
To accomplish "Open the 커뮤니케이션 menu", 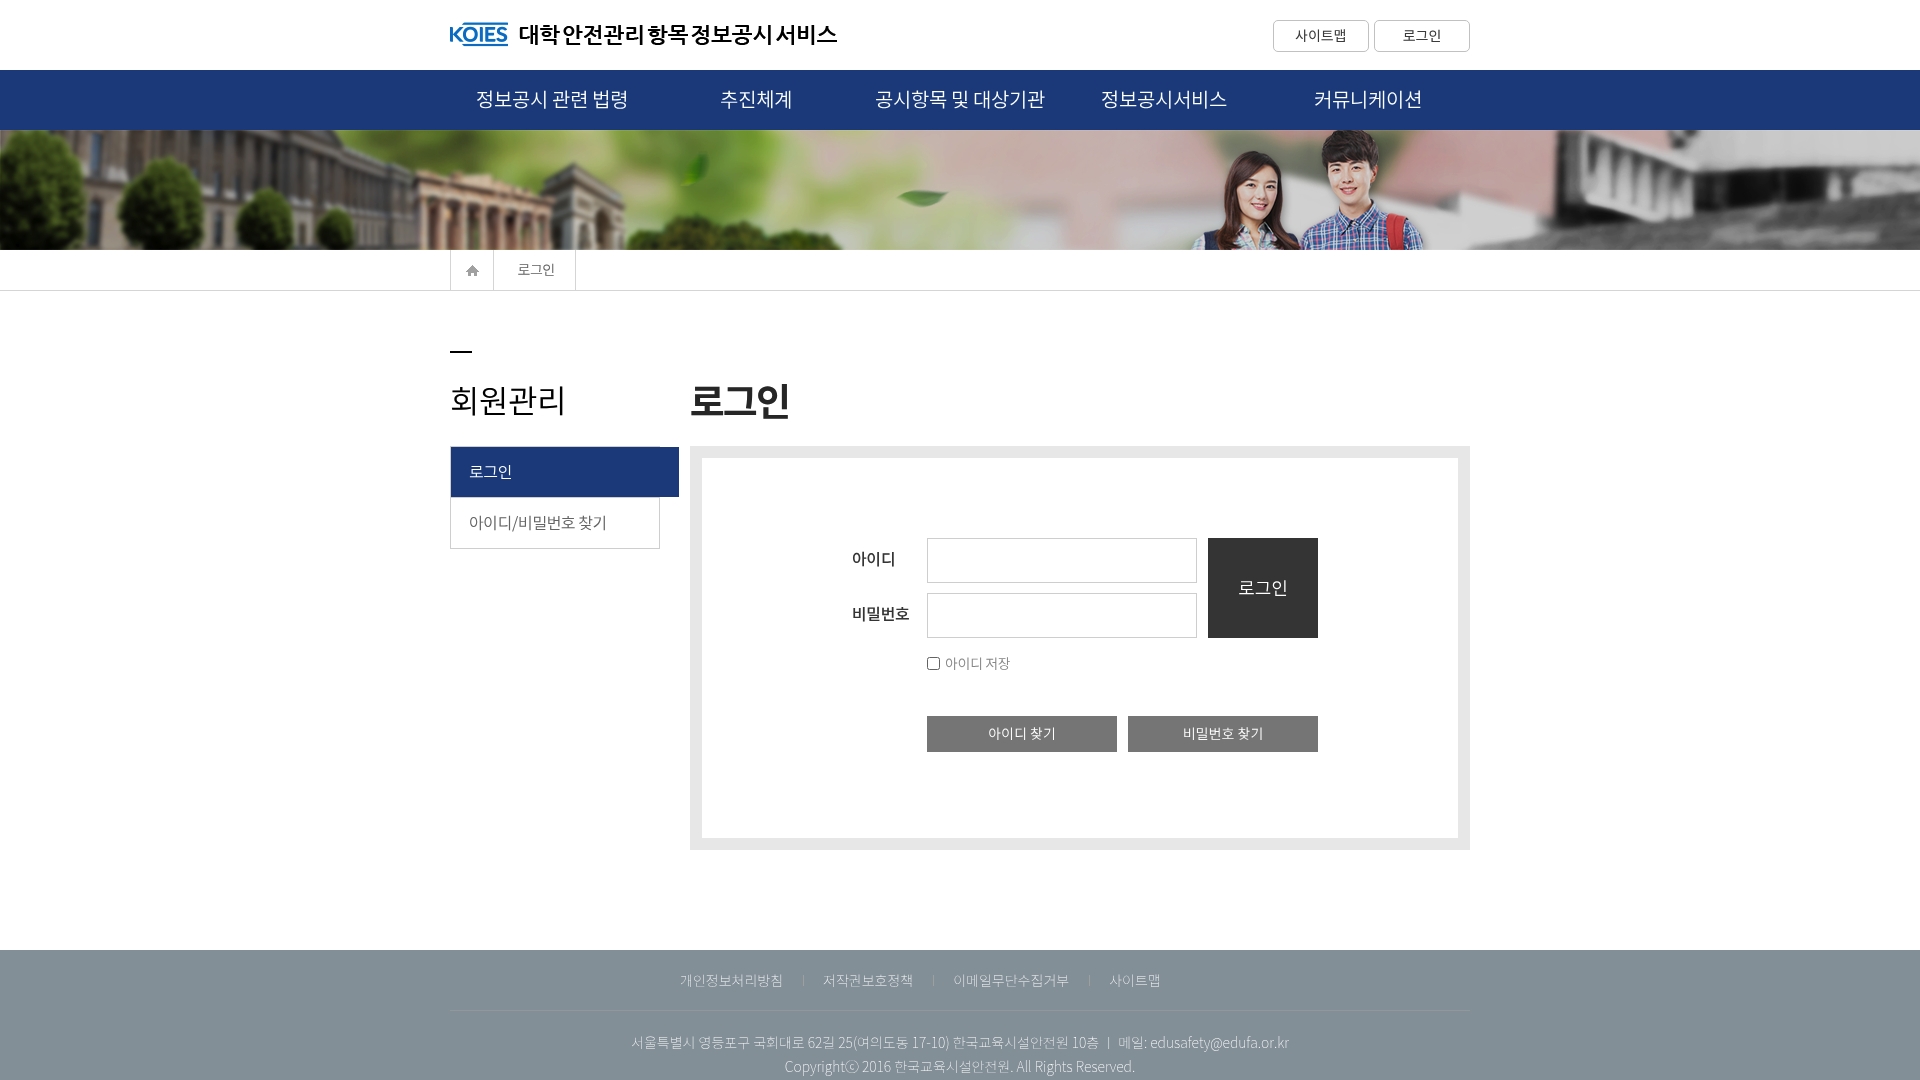I will (1367, 99).
